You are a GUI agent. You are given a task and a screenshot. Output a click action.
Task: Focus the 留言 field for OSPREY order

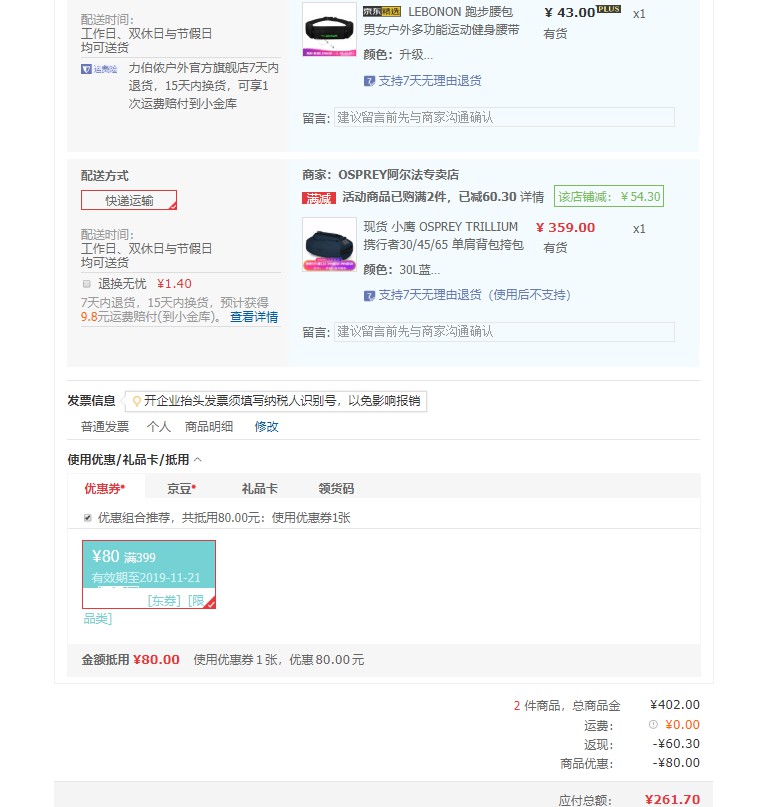[x=504, y=332]
